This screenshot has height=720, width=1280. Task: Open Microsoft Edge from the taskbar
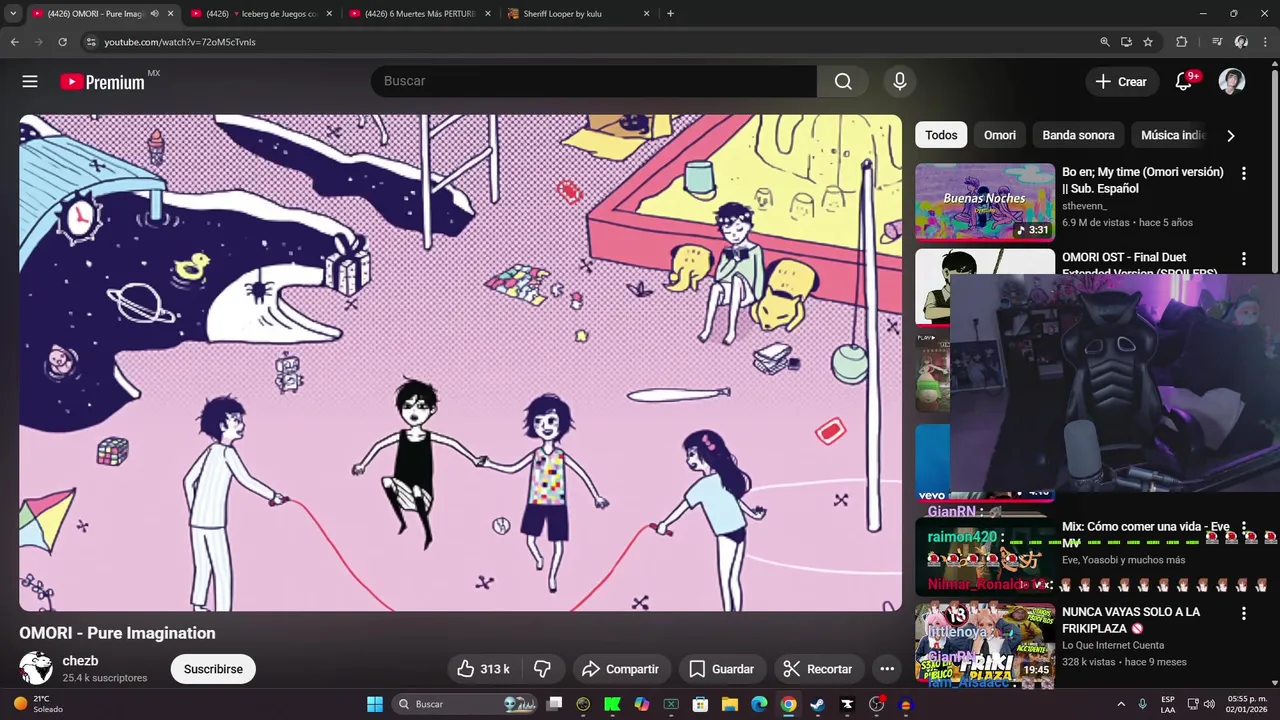tap(759, 704)
